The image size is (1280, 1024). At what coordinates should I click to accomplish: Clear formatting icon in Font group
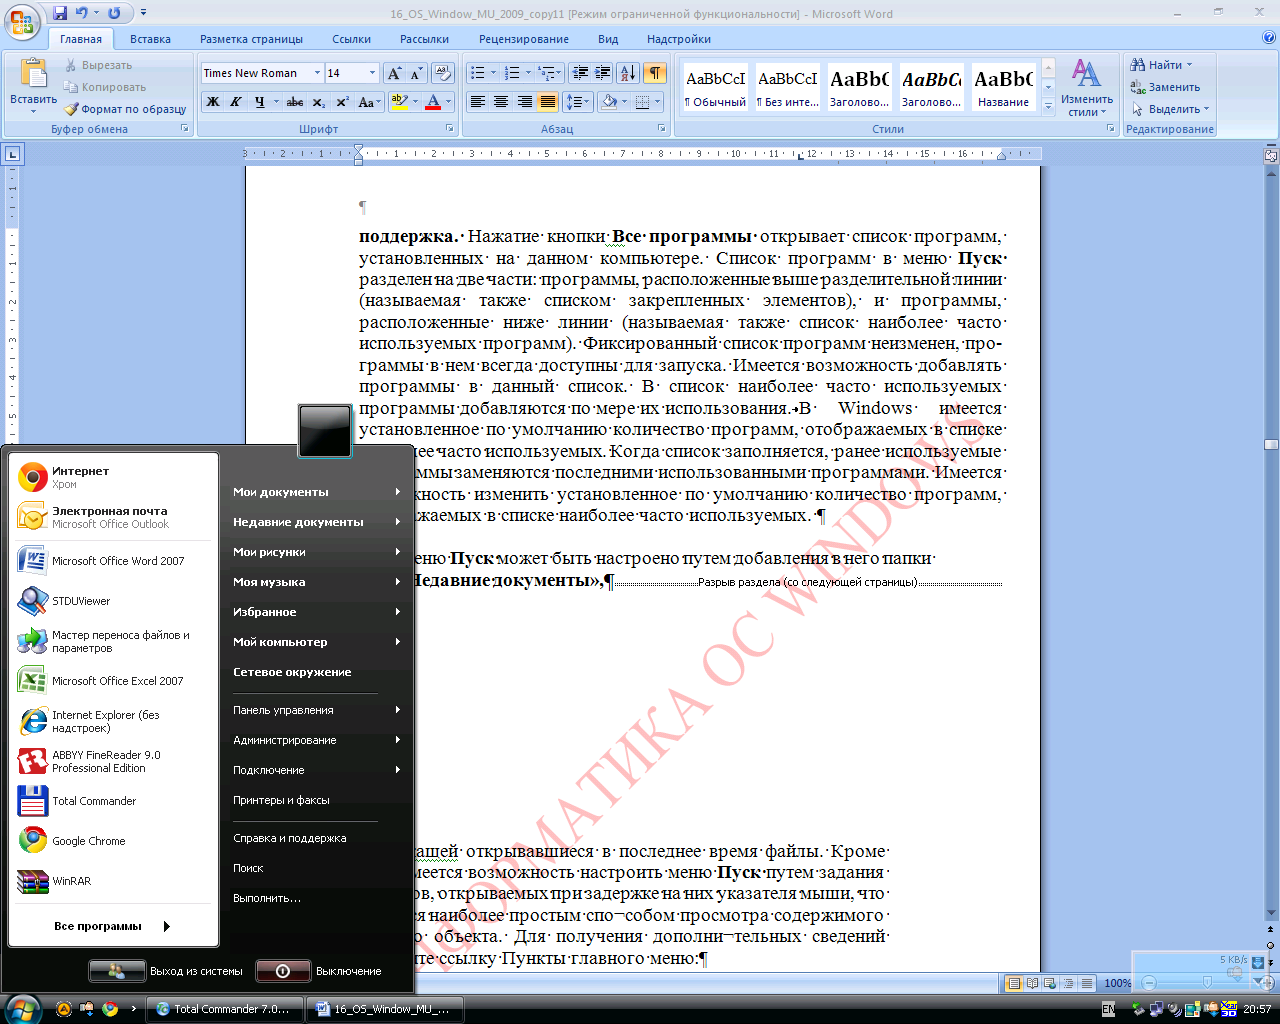tap(443, 73)
